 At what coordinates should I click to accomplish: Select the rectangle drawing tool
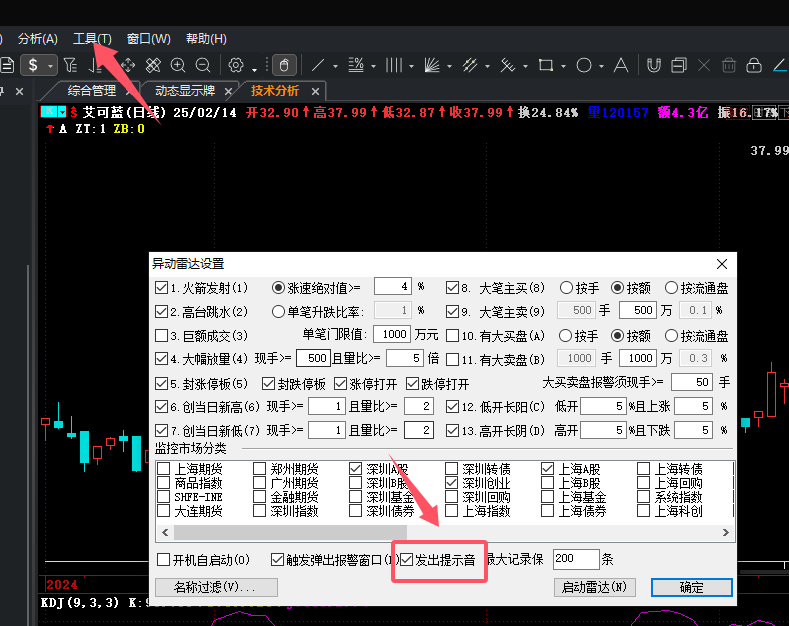tap(546, 65)
